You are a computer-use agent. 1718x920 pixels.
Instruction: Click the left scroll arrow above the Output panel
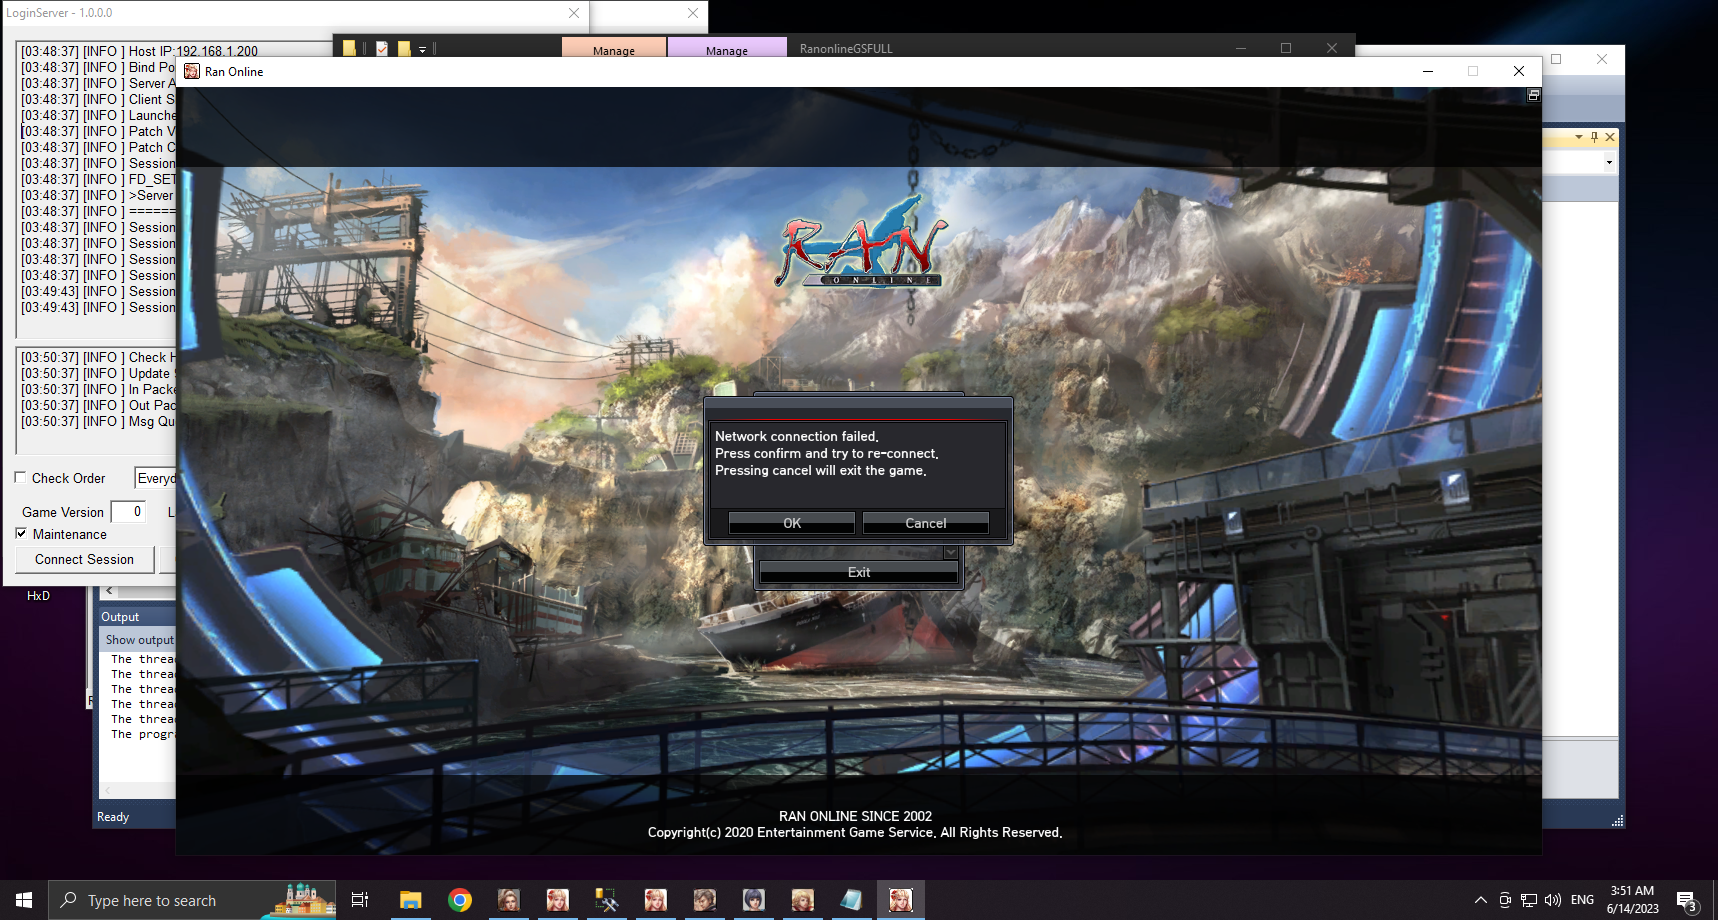click(109, 591)
